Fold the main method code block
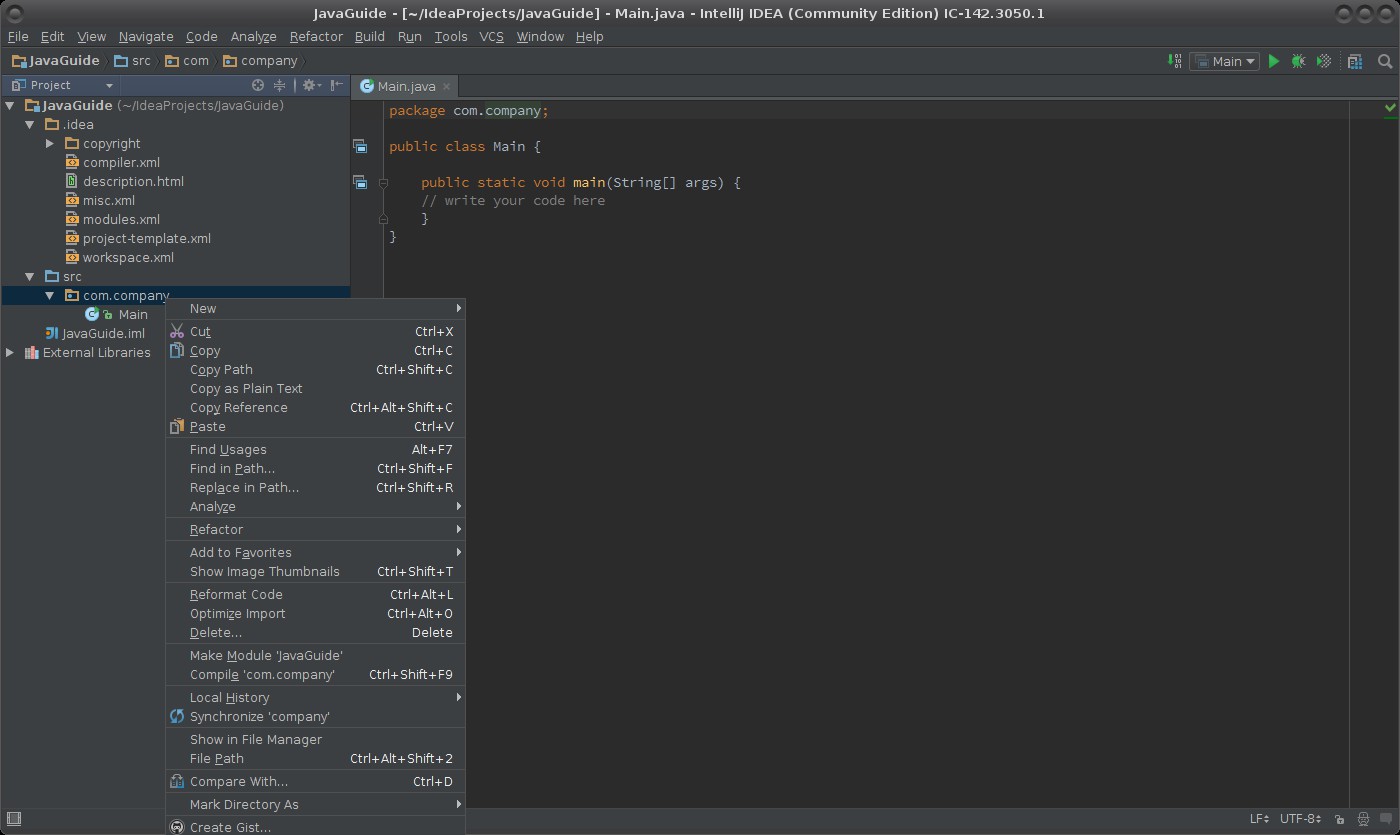 [383, 182]
